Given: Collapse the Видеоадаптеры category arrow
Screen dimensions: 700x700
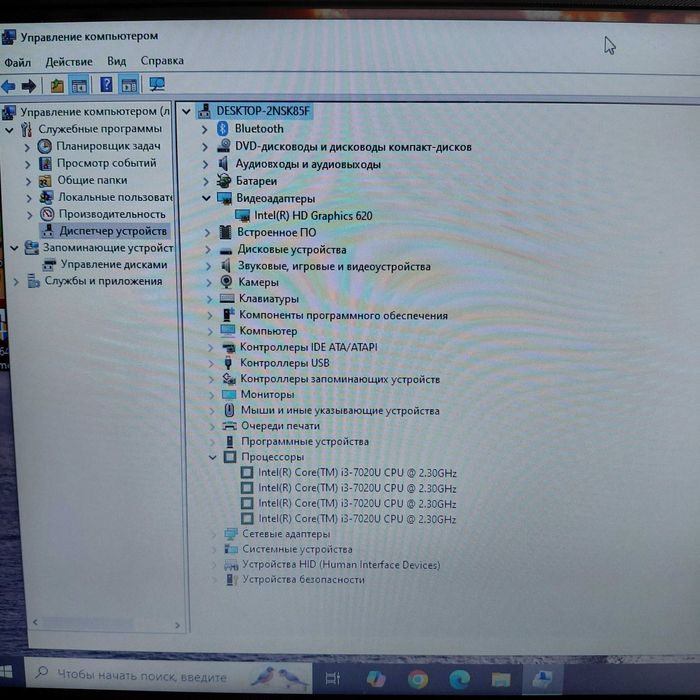Looking at the screenshot, I should coord(206,198).
